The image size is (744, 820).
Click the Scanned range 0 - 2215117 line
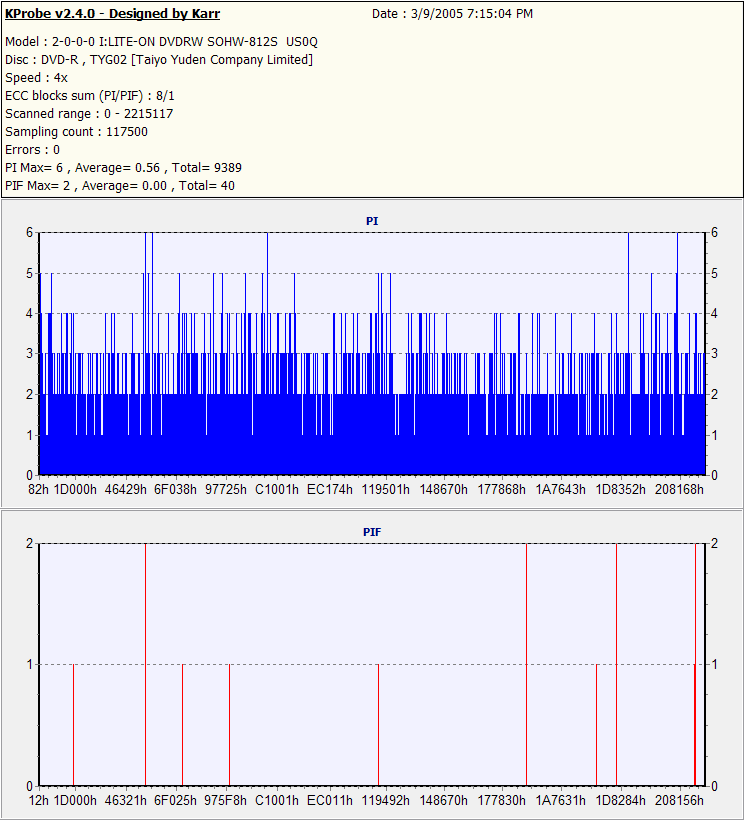coord(89,113)
